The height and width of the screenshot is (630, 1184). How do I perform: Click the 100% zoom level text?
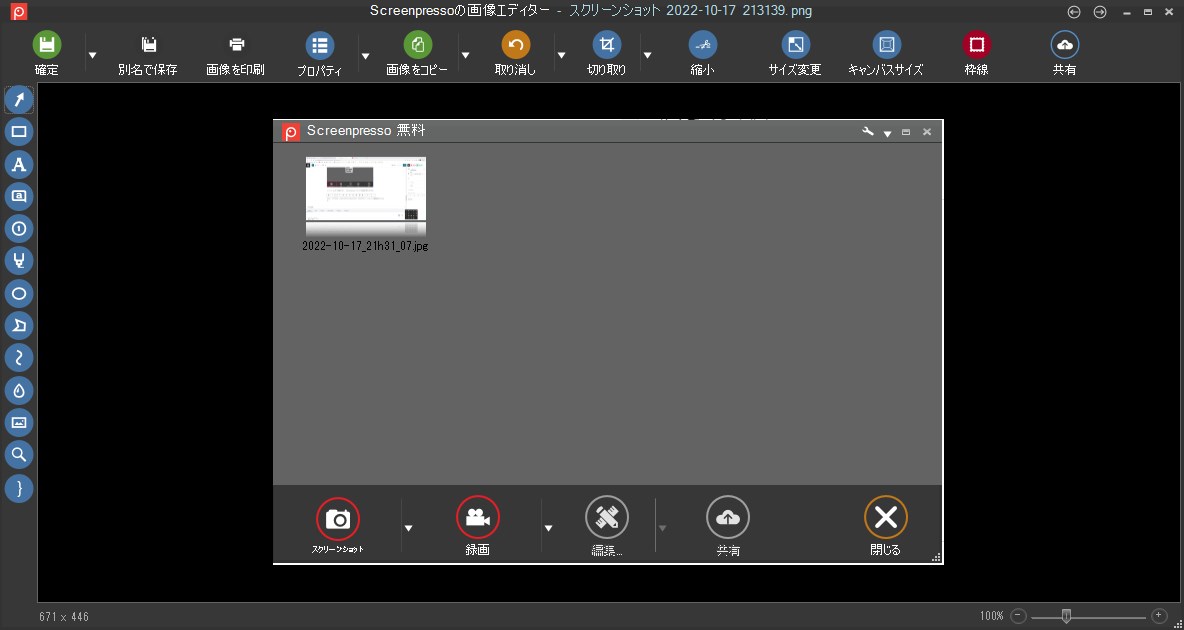click(x=992, y=616)
